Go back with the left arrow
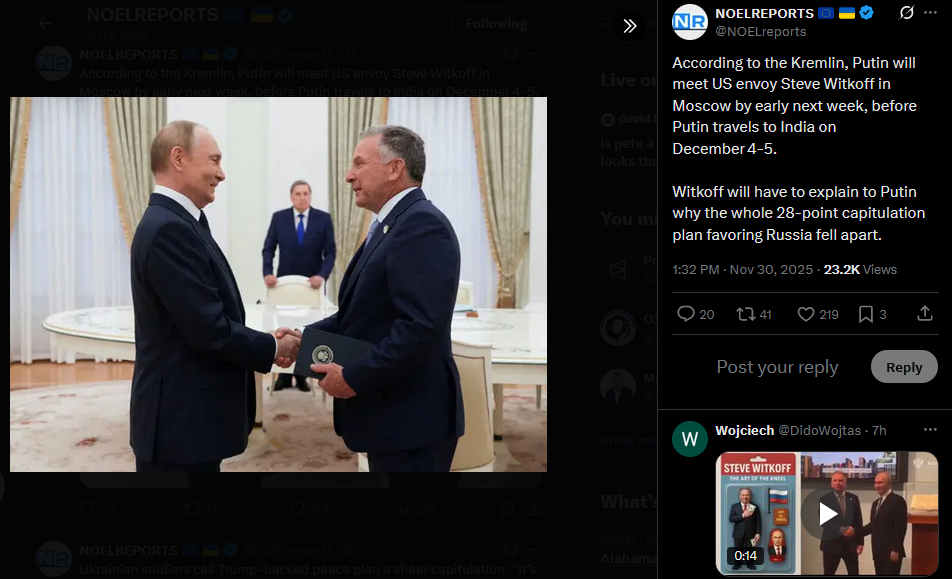Image resolution: width=952 pixels, height=579 pixels. pyautogui.click(x=45, y=24)
